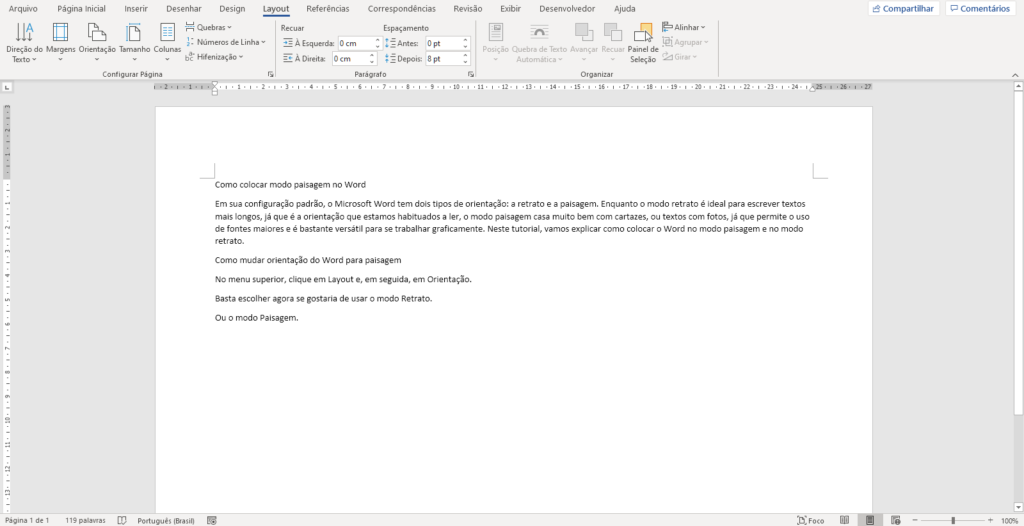
Task: Collapse the ribbon with the chevron
Action: (x=1015, y=75)
